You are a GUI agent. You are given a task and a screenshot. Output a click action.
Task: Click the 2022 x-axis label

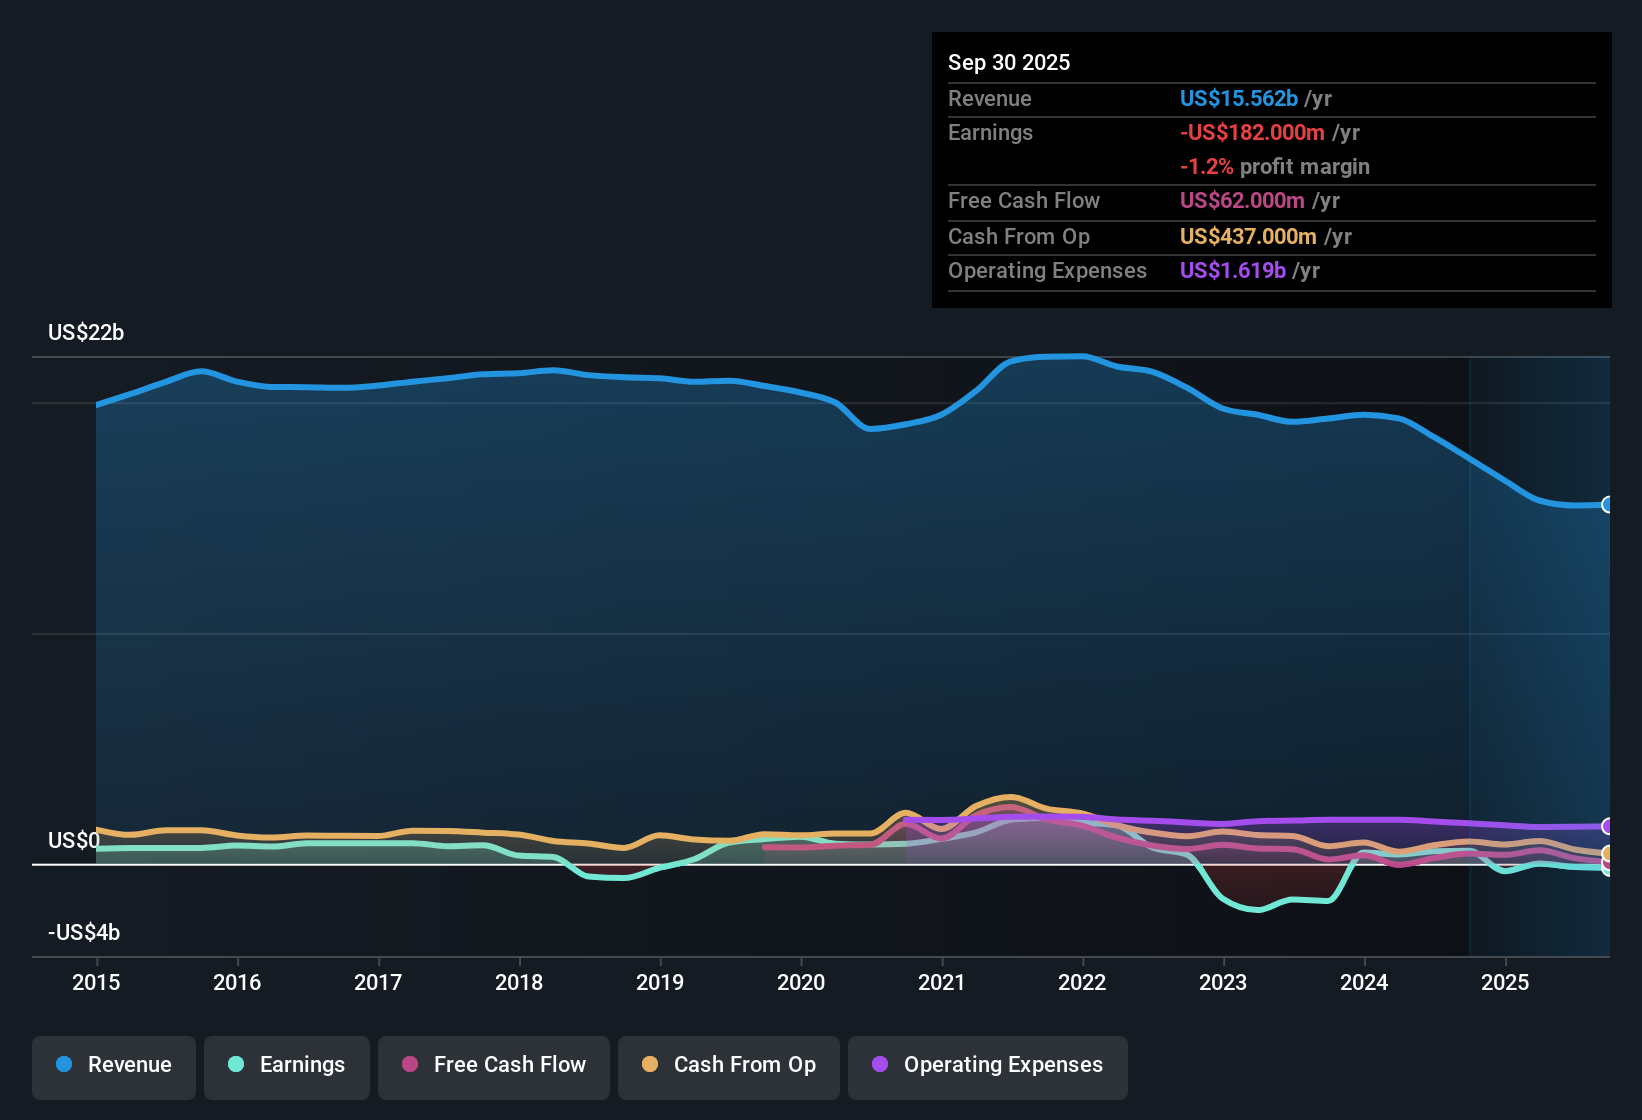point(1082,982)
